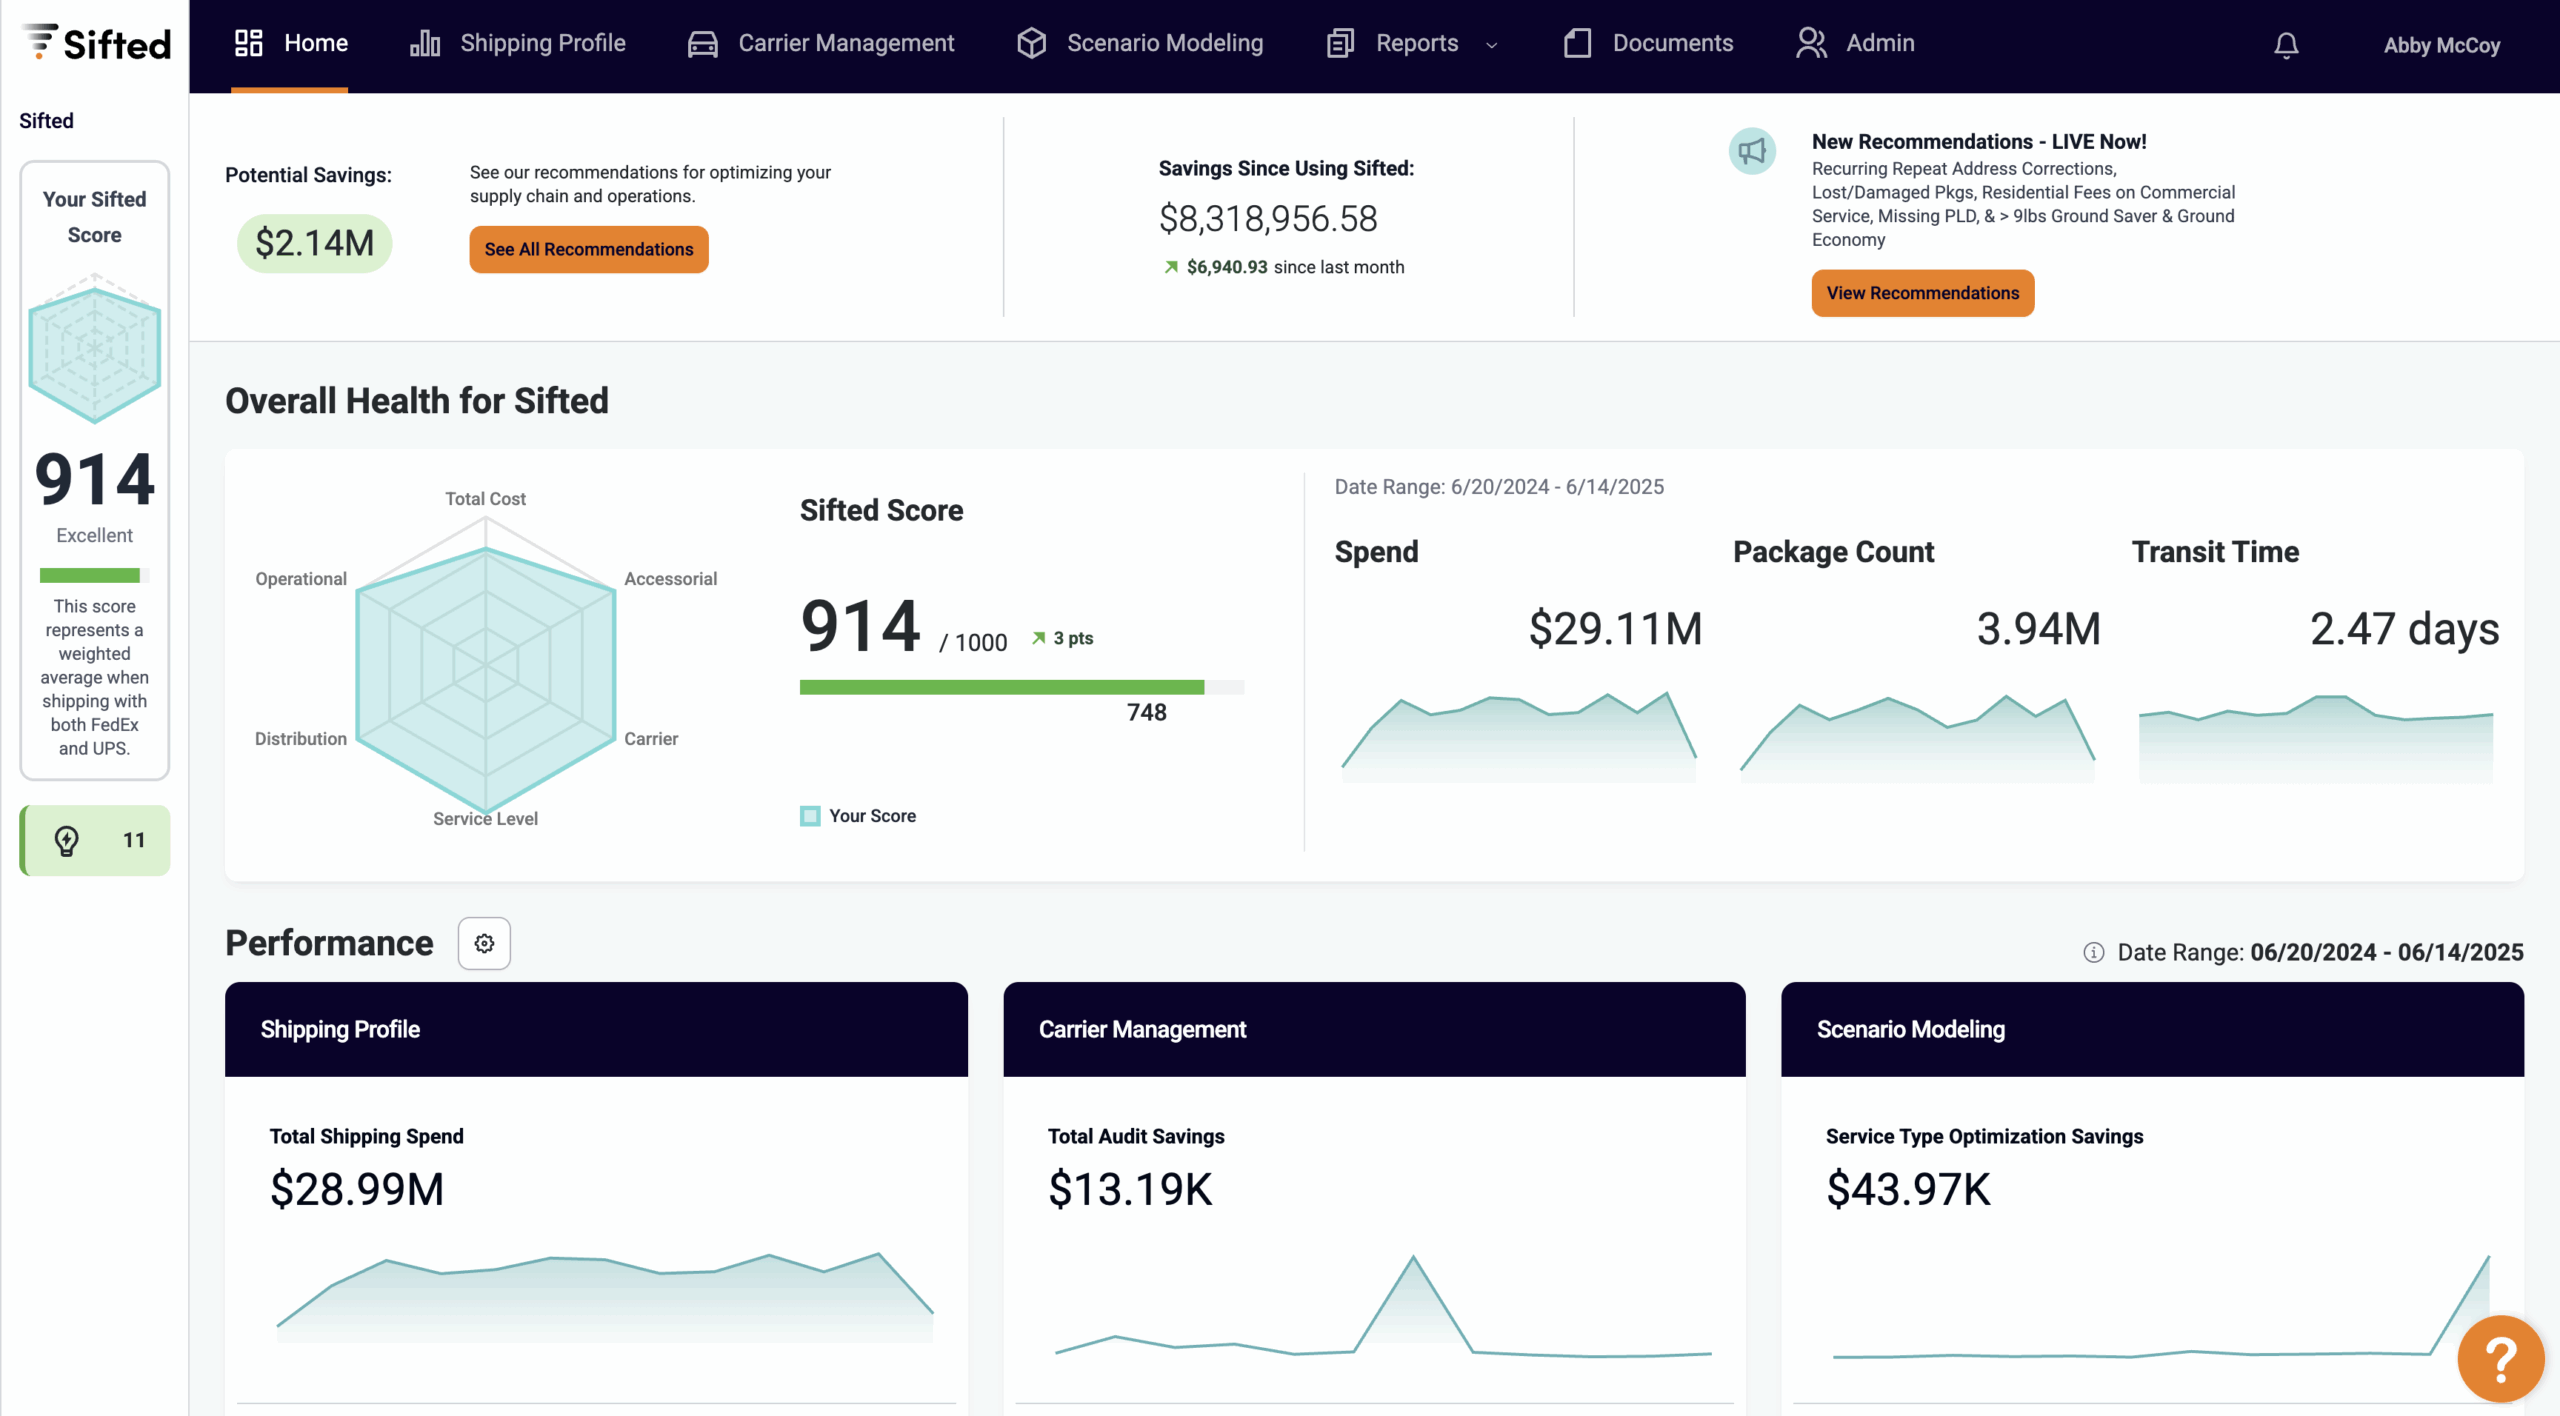The height and width of the screenshot is (1416, 2560).
Task: Click the Shipping Profile bar chart icon
Action: [x=425, y=43]
